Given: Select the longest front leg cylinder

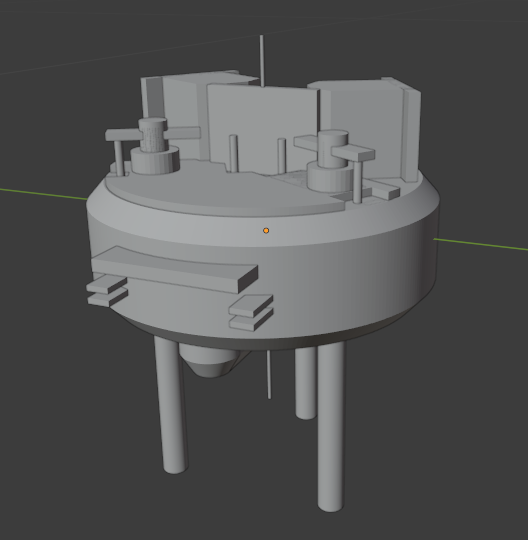Looking at the screenshot, I should click(331, 426).
